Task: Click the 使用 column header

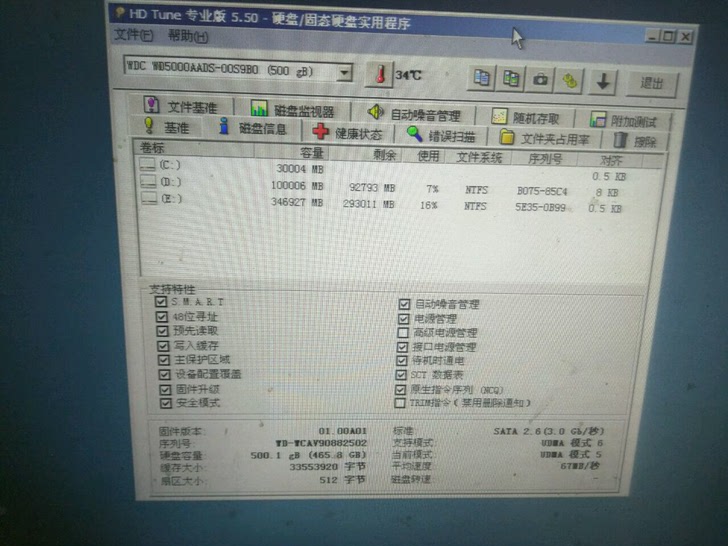Action: point(423,156)
